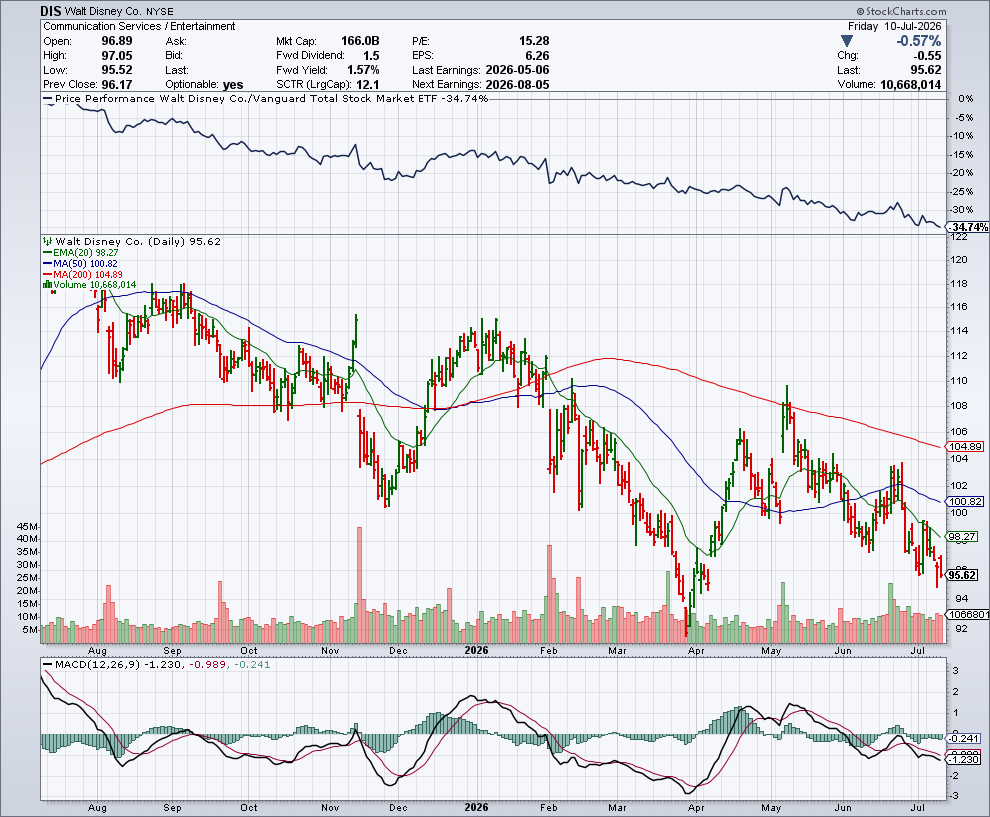The height and width of the screenshot is (817, 990).
Task: Click the tall early-February volume spike bar
Action: pos(549,594)
